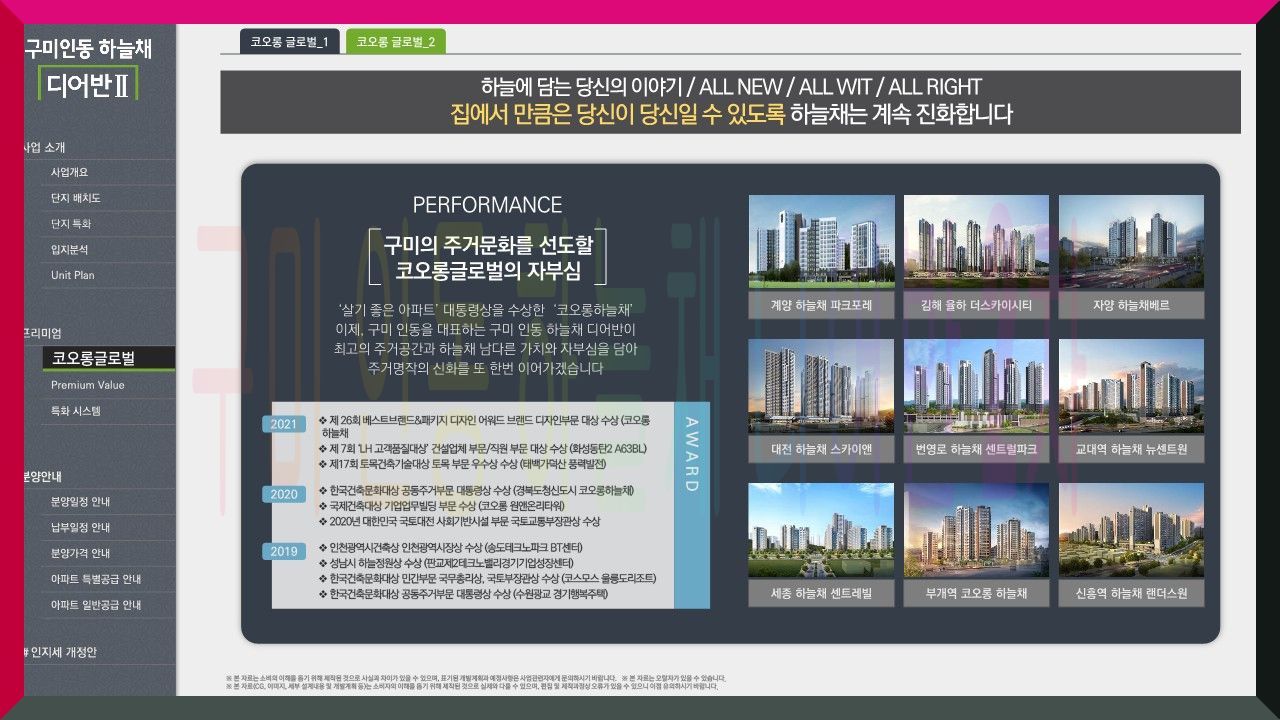Click the 대전 하늘채 스카이앤 caption
Image resolution: width=1280 pixels, height=720 pixels.
821,450
